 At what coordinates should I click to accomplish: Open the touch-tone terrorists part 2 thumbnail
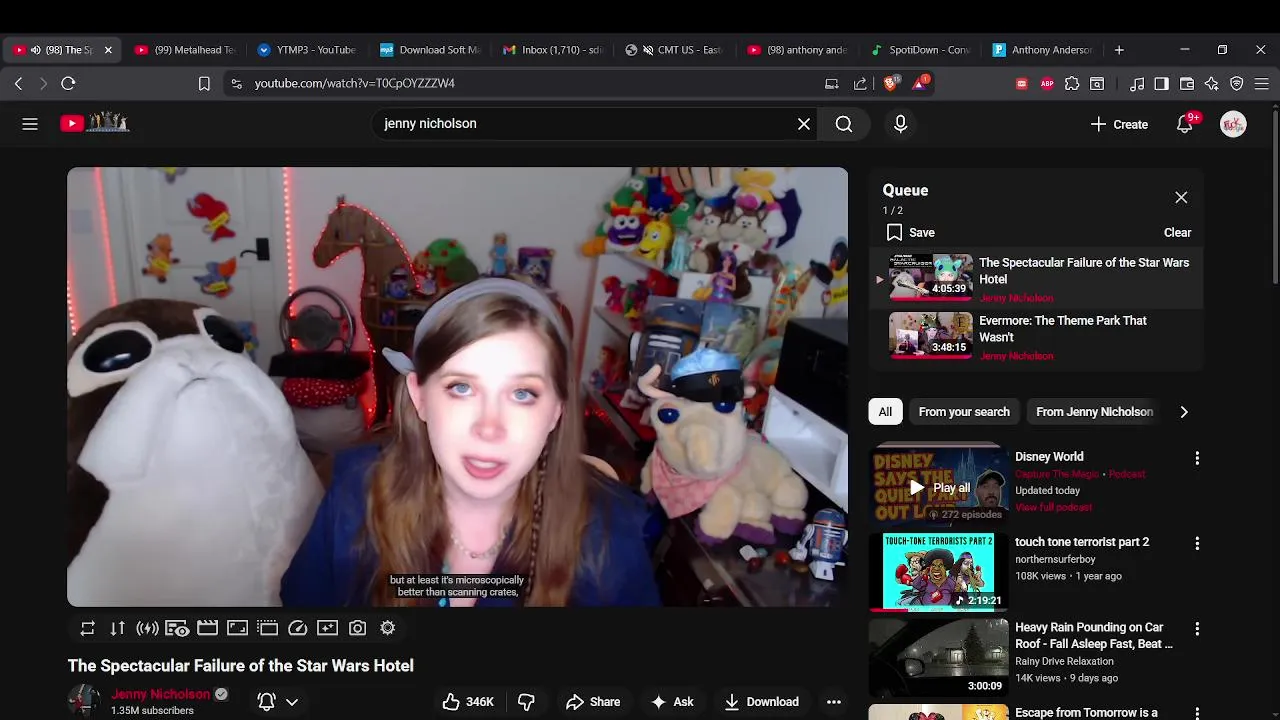[x=938, y=571]
